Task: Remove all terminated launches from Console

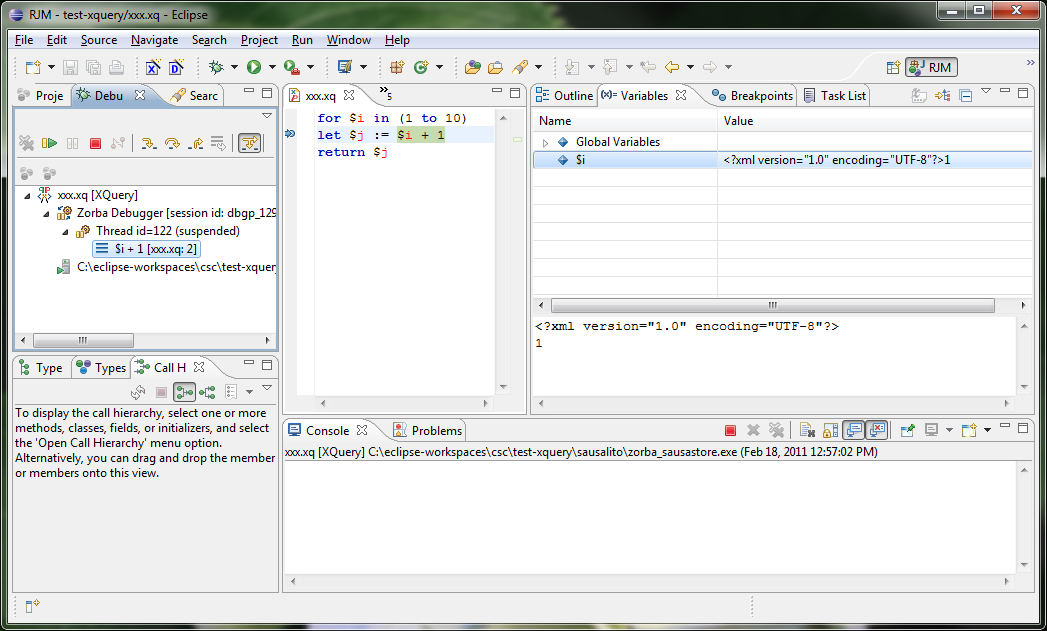Action: click(x=777, y=430)
